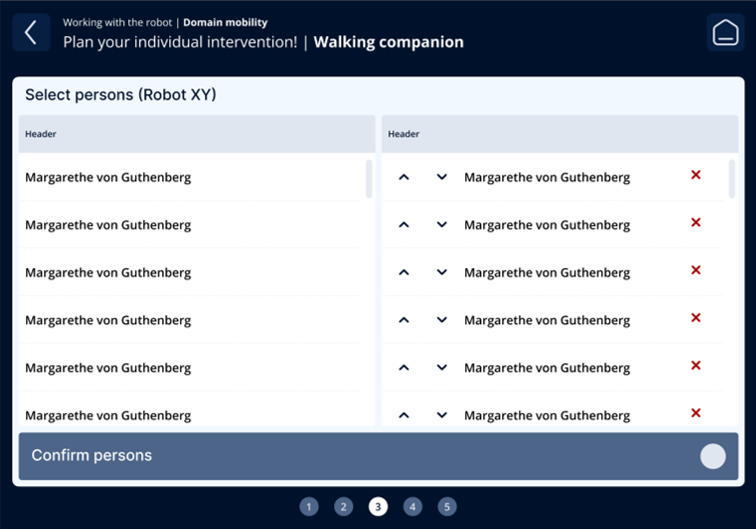Jump to step 4 in the pager

(413, 507)
